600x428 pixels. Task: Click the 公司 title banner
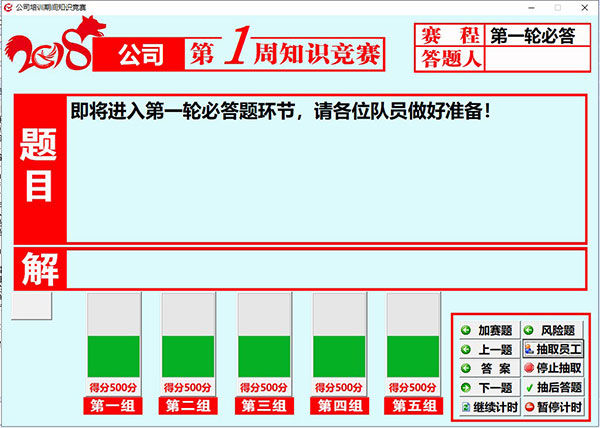(139, 55)
